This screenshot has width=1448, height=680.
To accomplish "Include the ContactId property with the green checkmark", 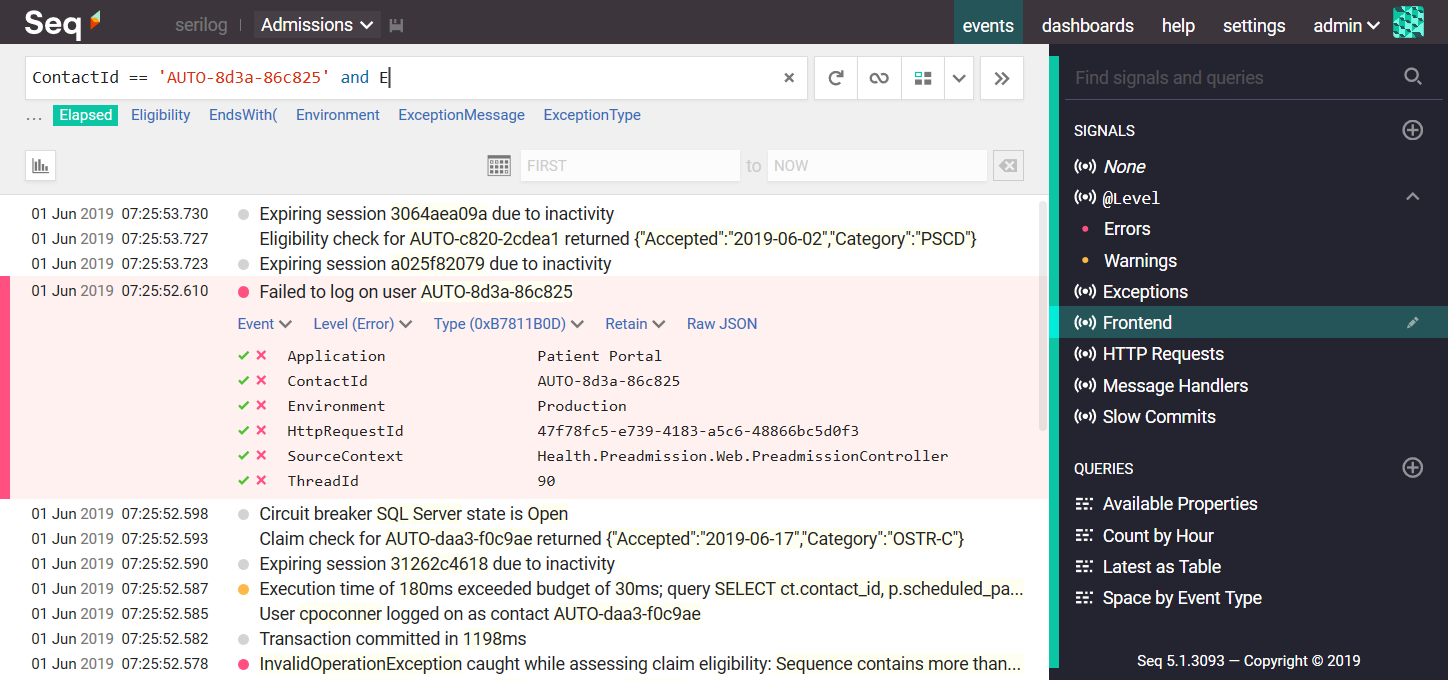I will click(245, 380).
